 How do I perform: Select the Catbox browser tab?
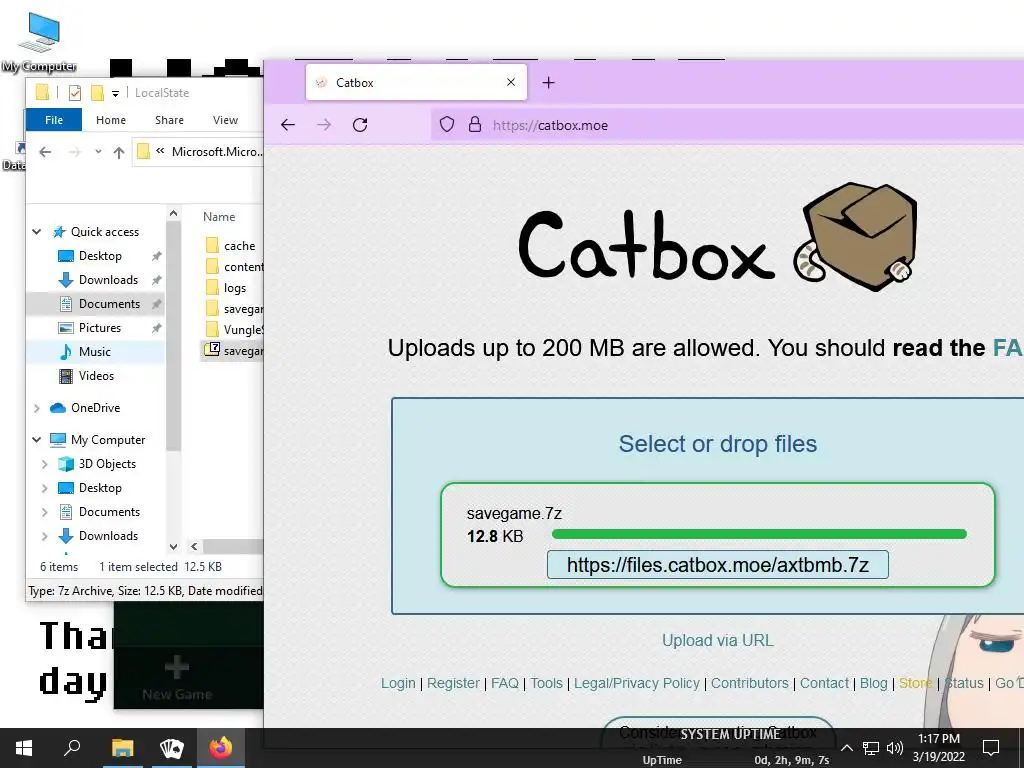pos(416,82)
